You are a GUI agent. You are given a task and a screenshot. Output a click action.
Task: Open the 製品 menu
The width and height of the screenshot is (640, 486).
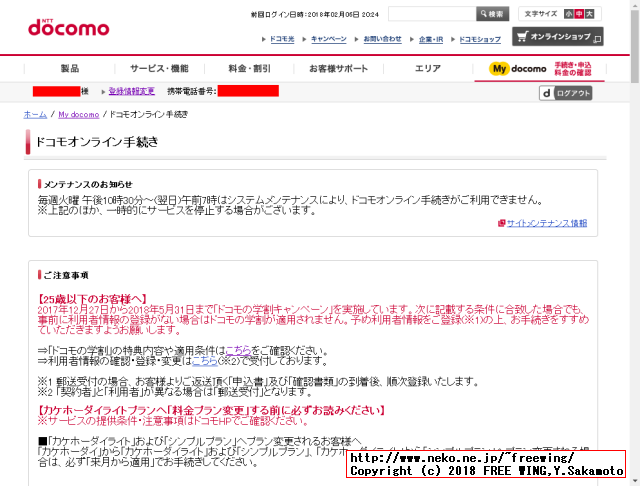tap(70, 69)
